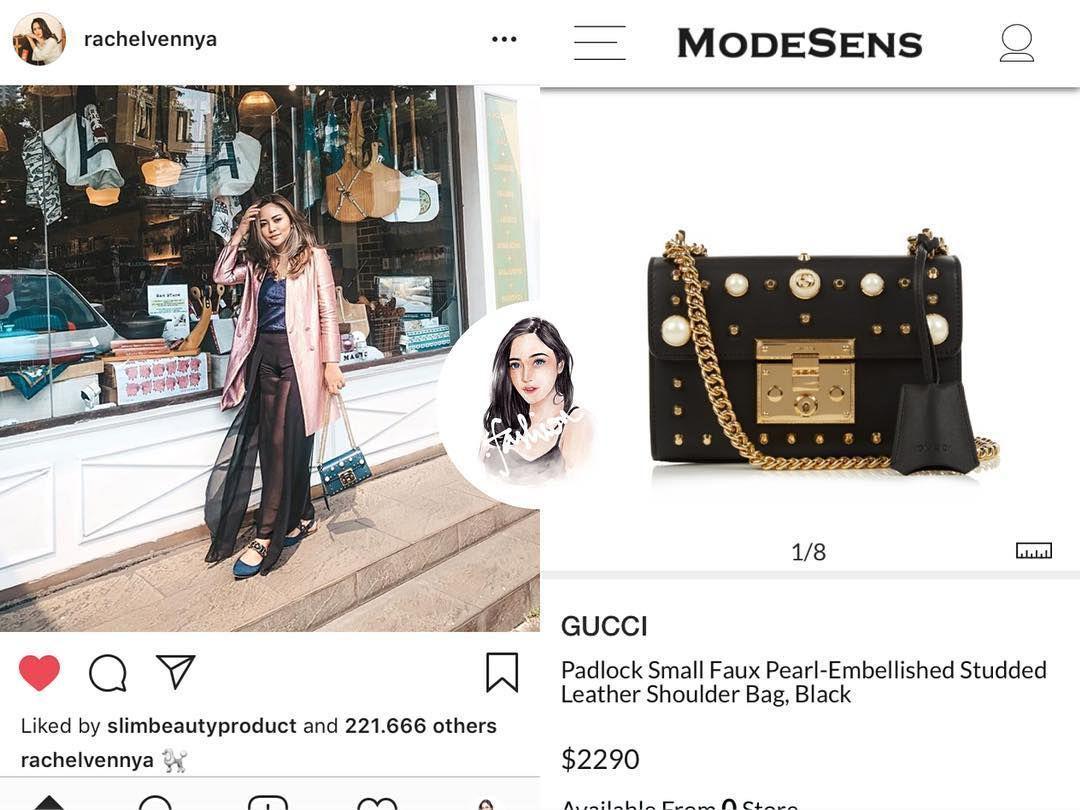Open comments with the speech bubble icon
The image size is (1080, 810).
pyautogui.click(x=108, y=673)
